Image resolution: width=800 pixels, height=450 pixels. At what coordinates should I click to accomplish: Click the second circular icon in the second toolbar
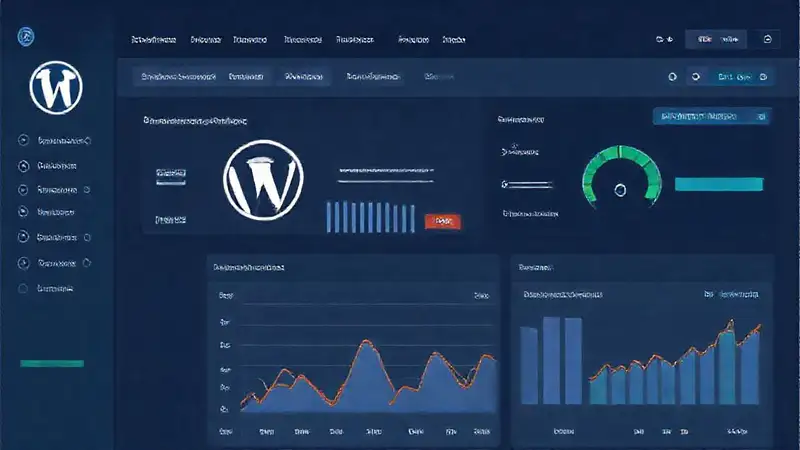[695, 77]
